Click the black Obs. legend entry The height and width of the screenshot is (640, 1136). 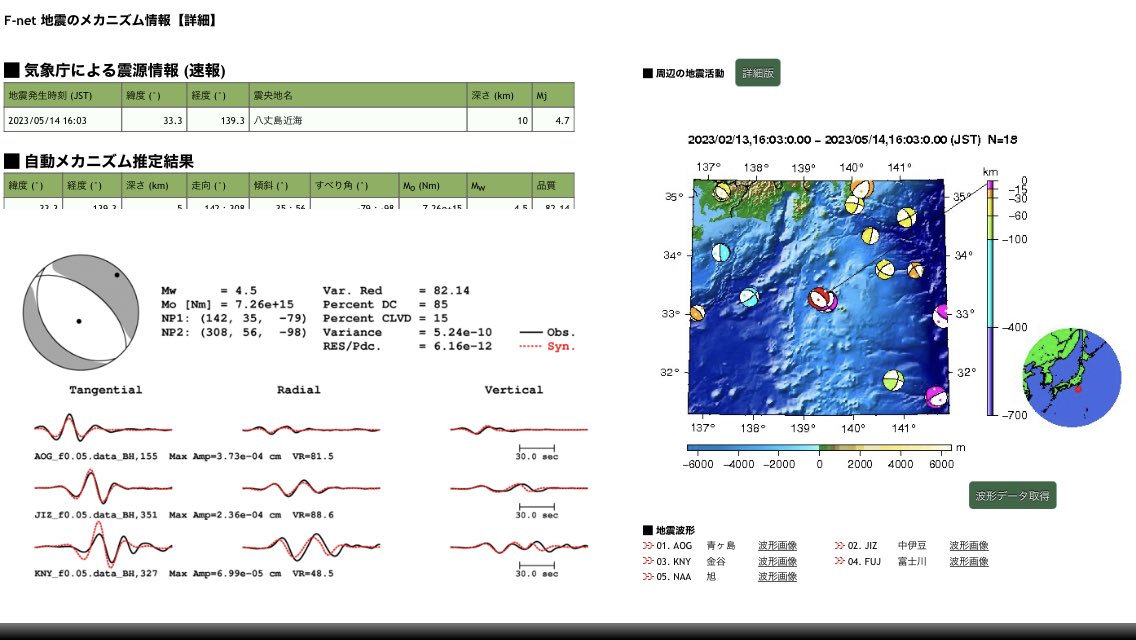click(x=548, y=333)
